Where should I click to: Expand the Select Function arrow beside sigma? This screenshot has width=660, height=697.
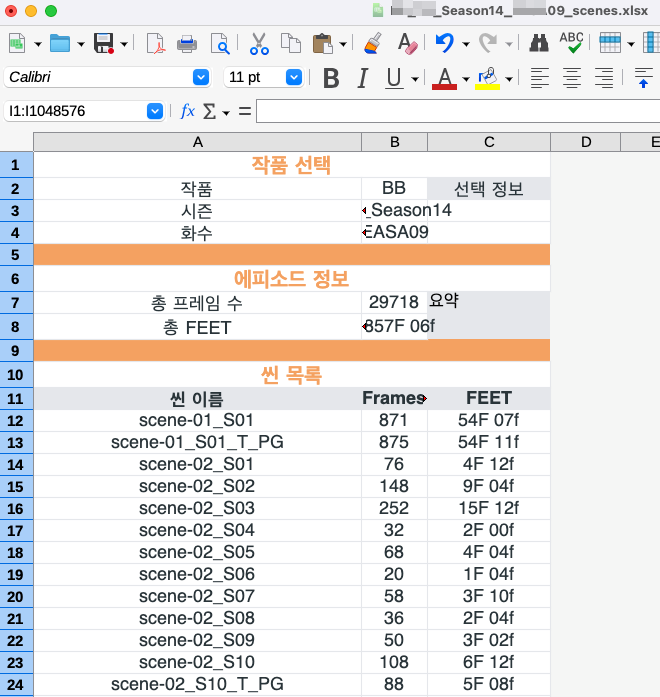click(226, 113)
